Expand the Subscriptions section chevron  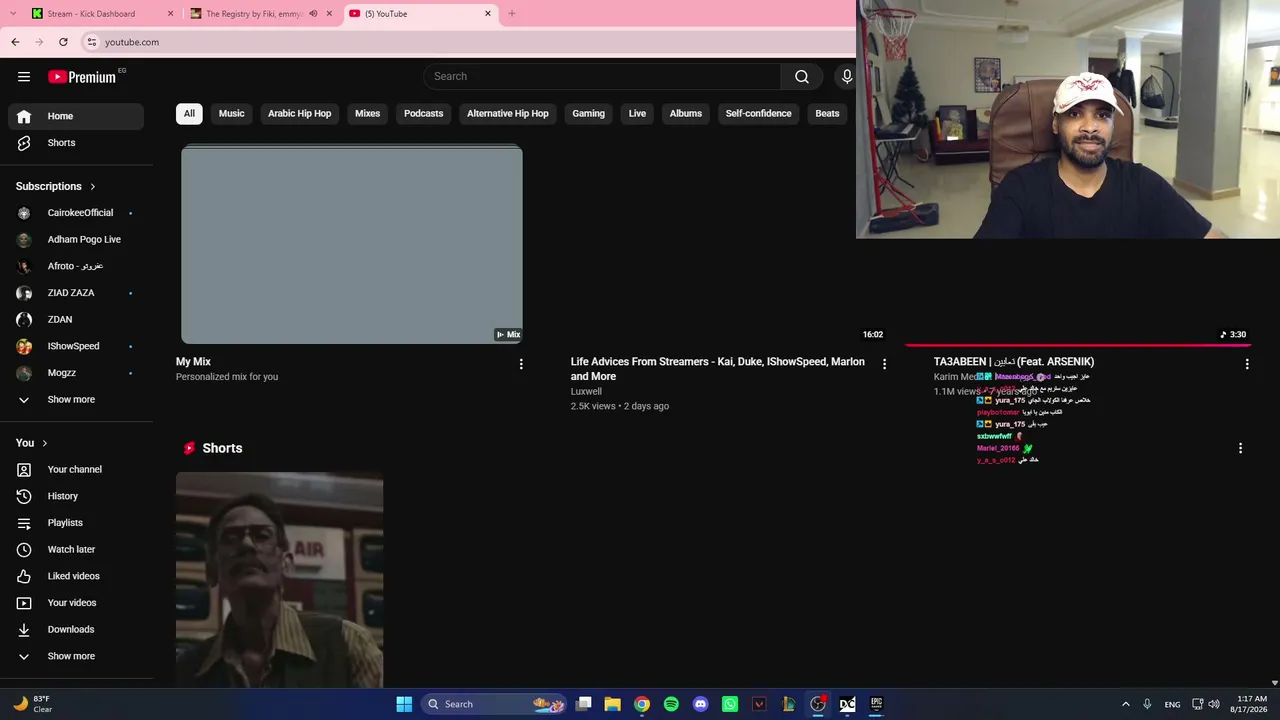tap(93, 187)
